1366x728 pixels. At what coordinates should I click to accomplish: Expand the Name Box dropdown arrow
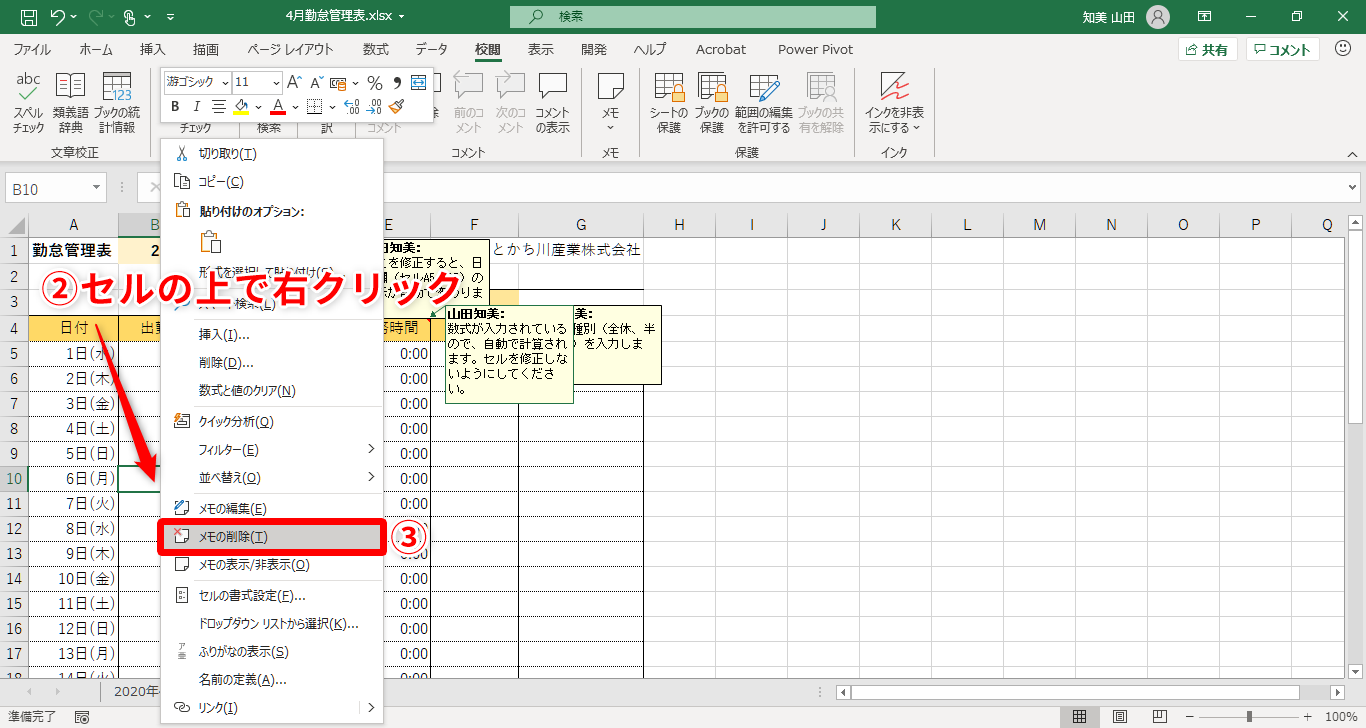coord(97,188)
